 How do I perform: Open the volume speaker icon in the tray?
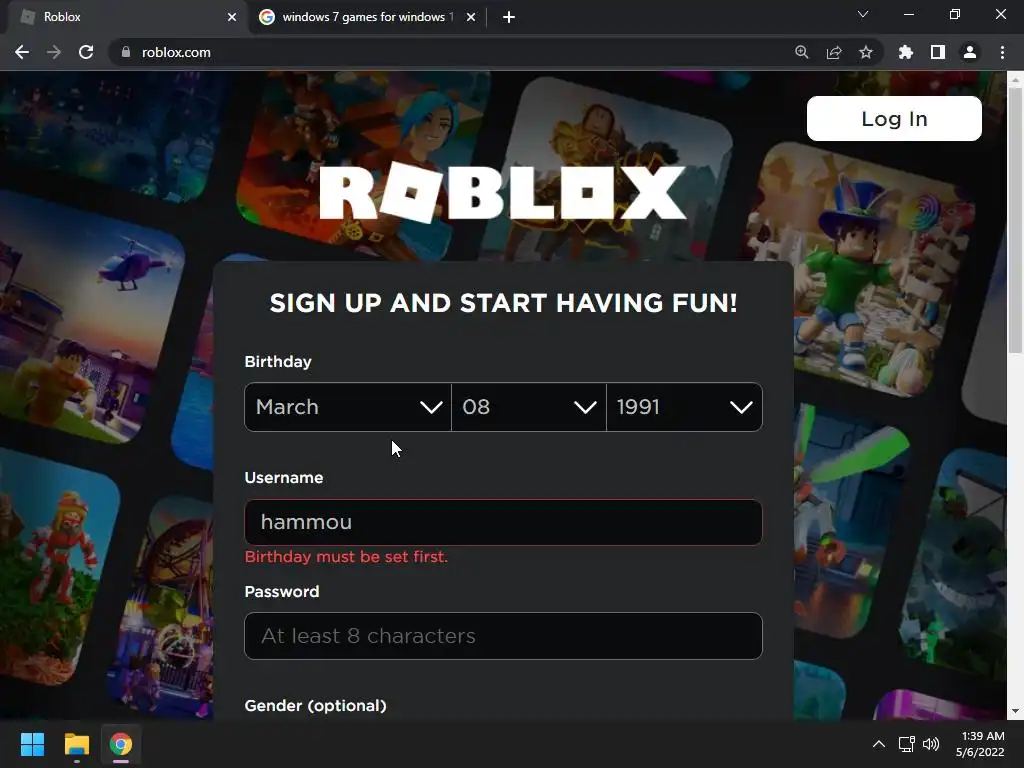point(931,744)
